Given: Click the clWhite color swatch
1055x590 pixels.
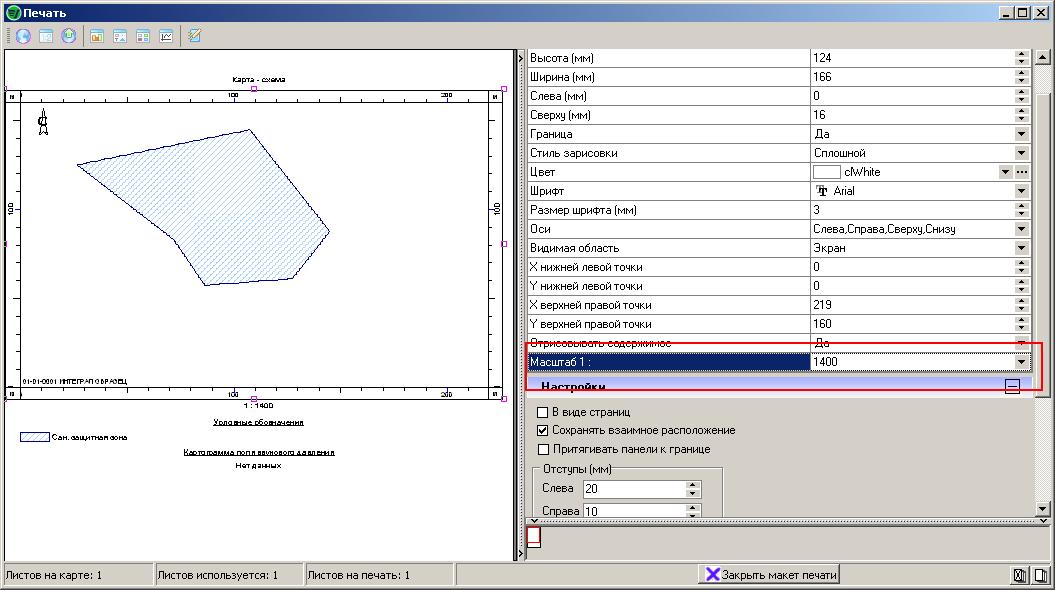Looking at the screenshot, I should click(x=827, y=172).
